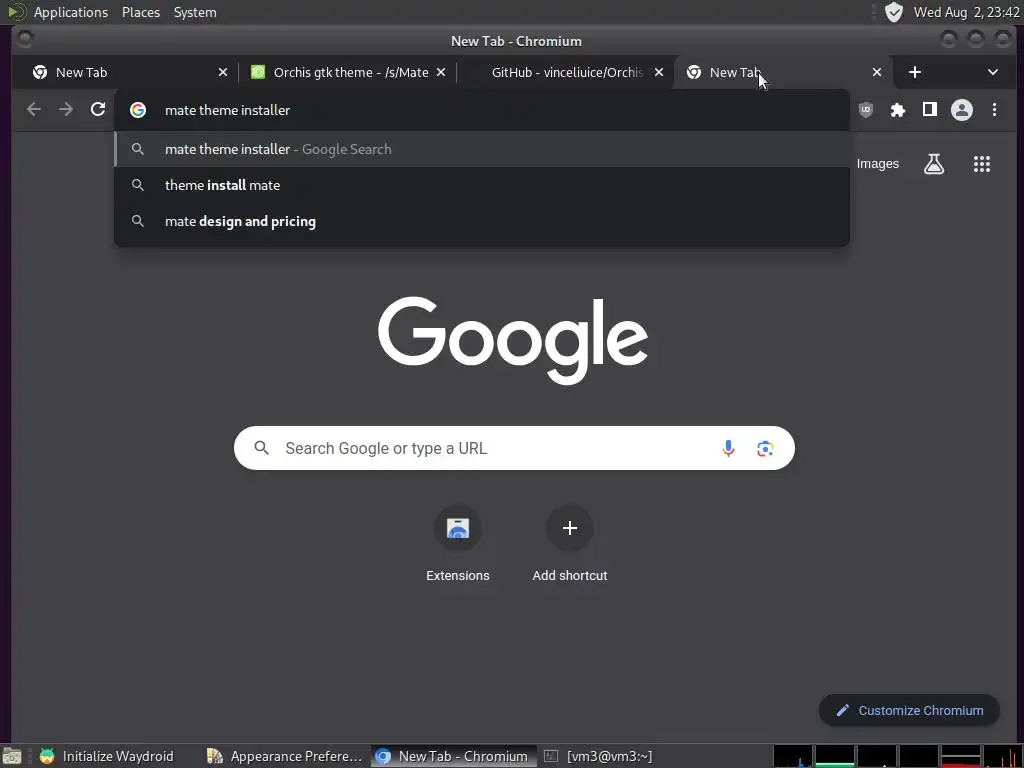Switch to Appearance Preferences window

pos(284,756)
